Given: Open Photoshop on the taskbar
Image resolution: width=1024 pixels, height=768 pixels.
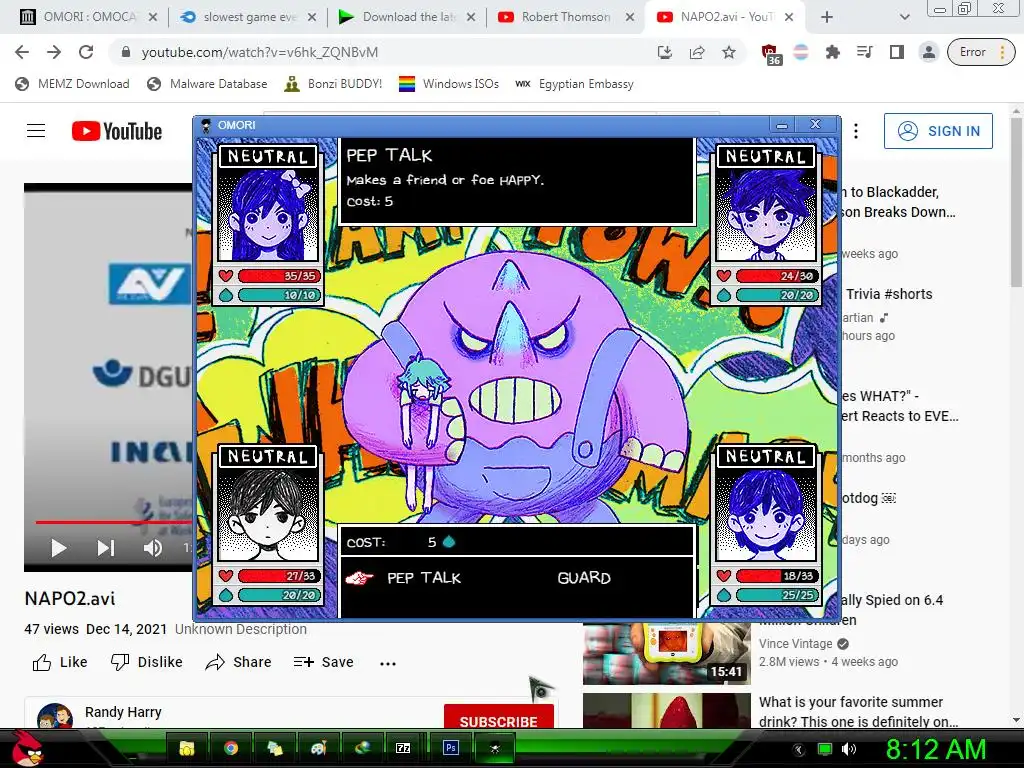Looking at the screenshot, I should pos(451,748).
